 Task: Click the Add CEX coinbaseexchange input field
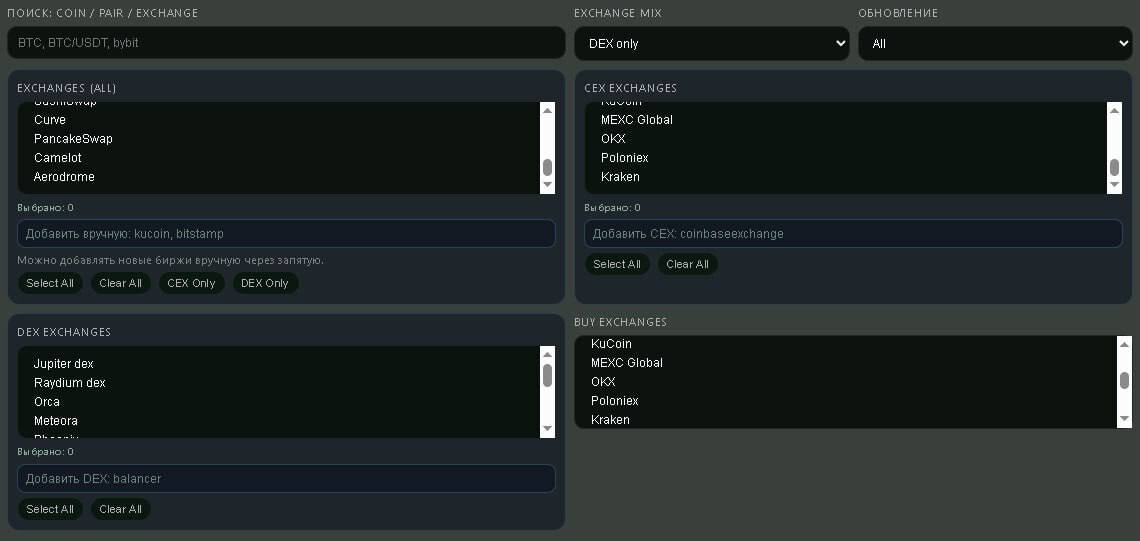[x=854, y=233]
